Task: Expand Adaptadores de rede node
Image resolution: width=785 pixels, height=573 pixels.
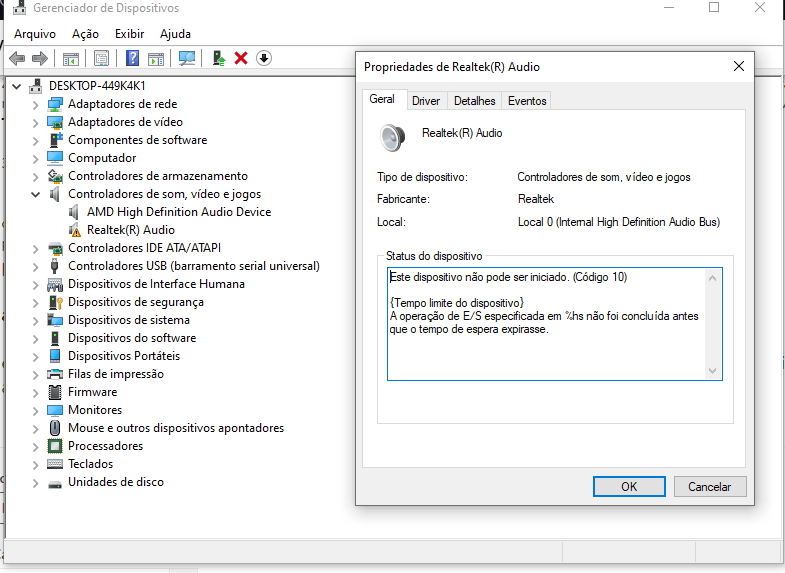Action: (35, 105)
